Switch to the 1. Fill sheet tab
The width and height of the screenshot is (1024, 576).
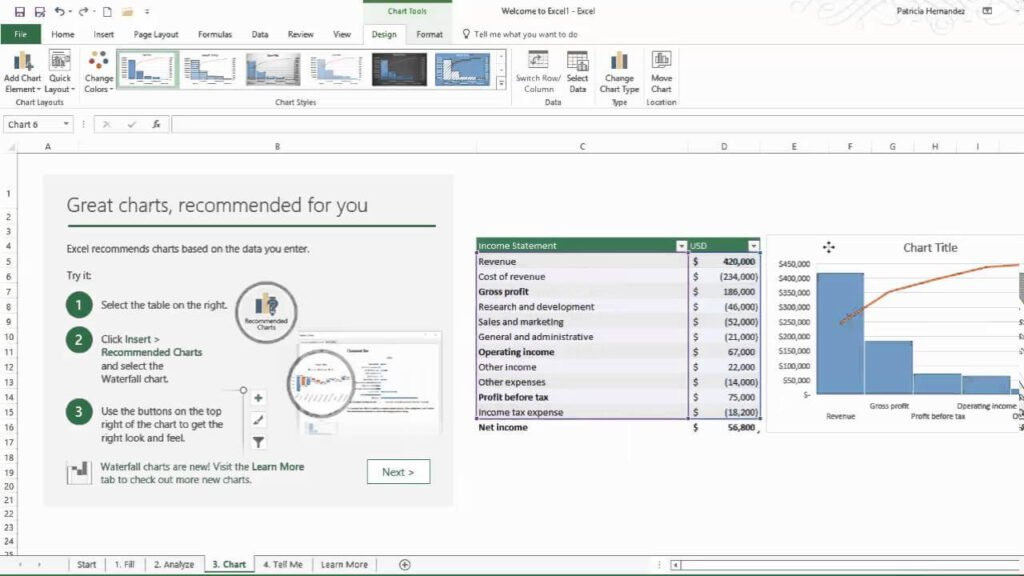tap(124, 564)
